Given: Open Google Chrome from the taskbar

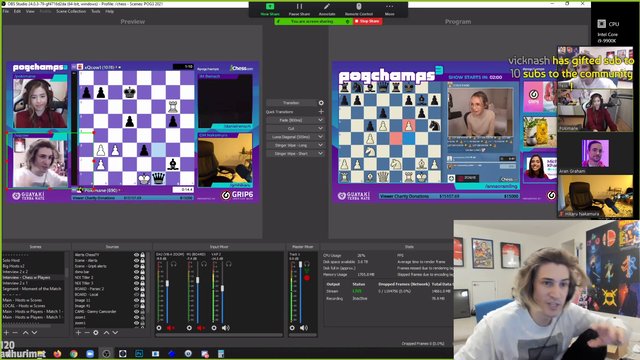Looking at the screenshot, I should (73, 353).
